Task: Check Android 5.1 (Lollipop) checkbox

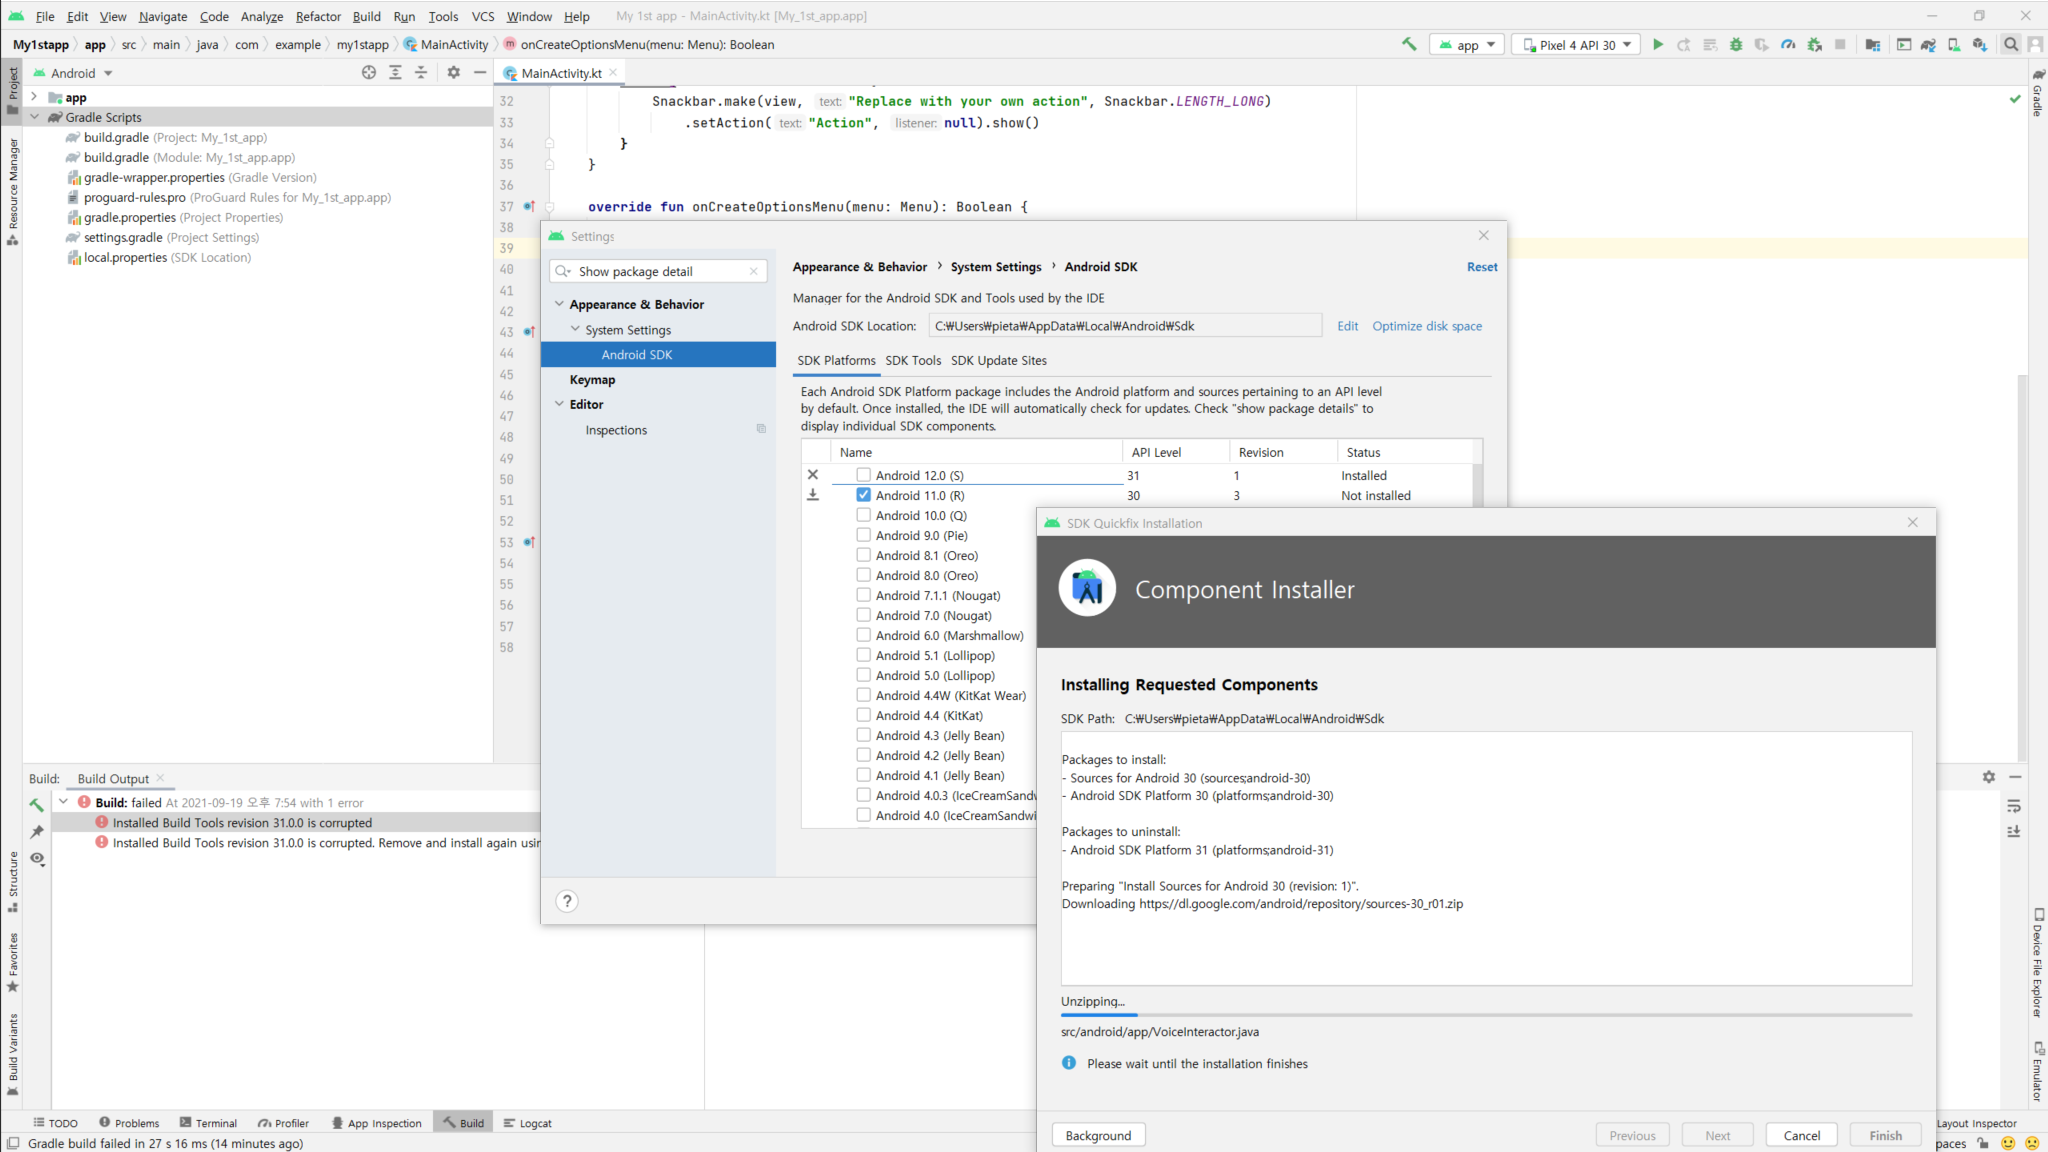Action: point(863,655)
